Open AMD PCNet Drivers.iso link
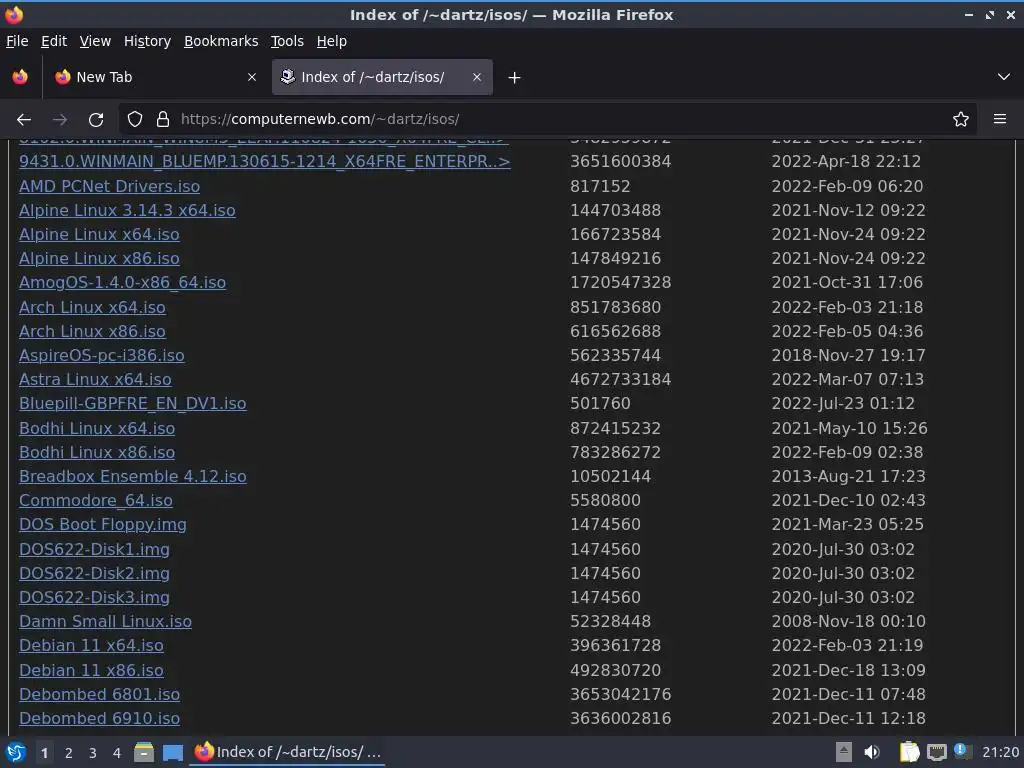Screen dimensions: 1024x768 [109, 186]
